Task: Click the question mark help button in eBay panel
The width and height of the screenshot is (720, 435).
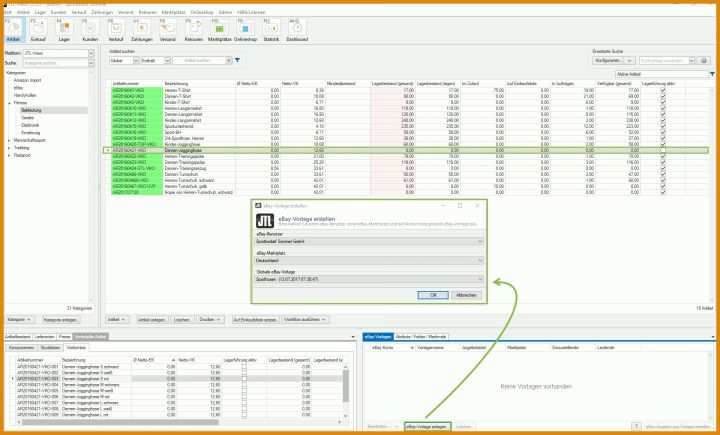Action: pyautogui.click(x=637, y=427)
